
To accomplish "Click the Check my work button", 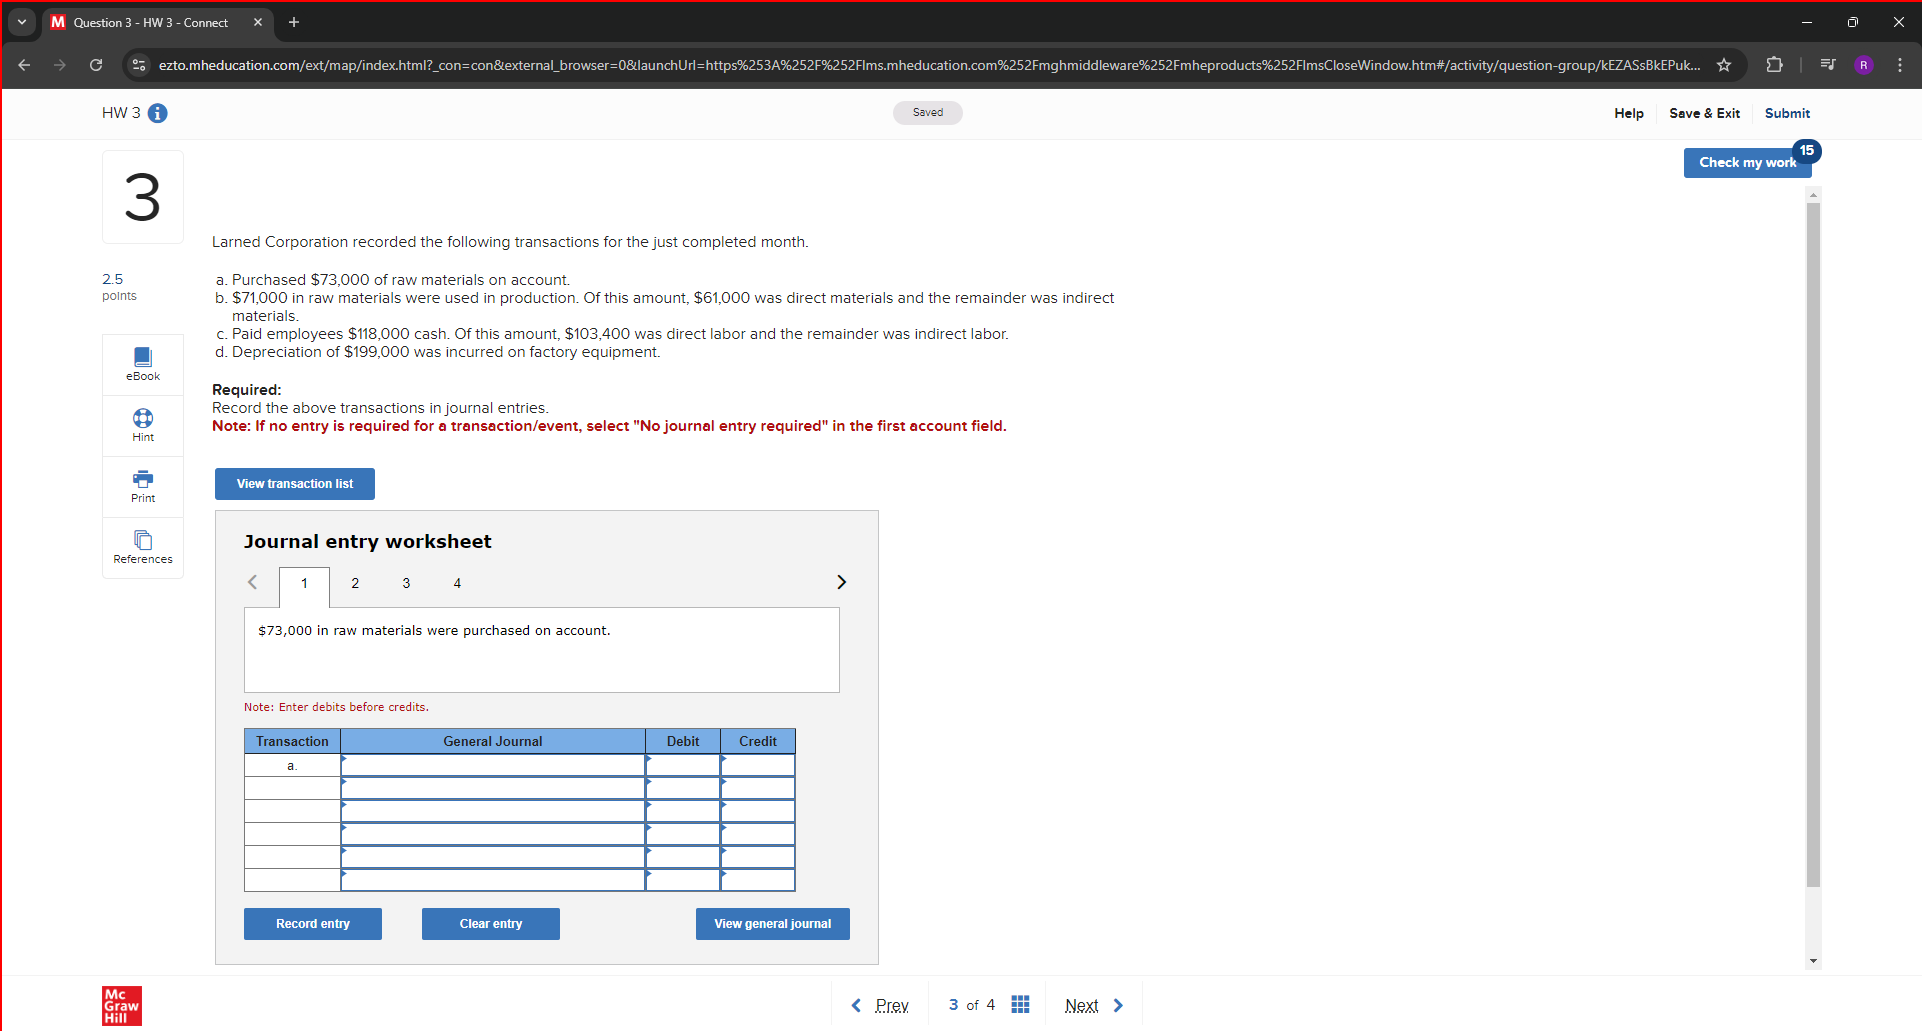I will pyautogui.click(x=1747, y=163).
